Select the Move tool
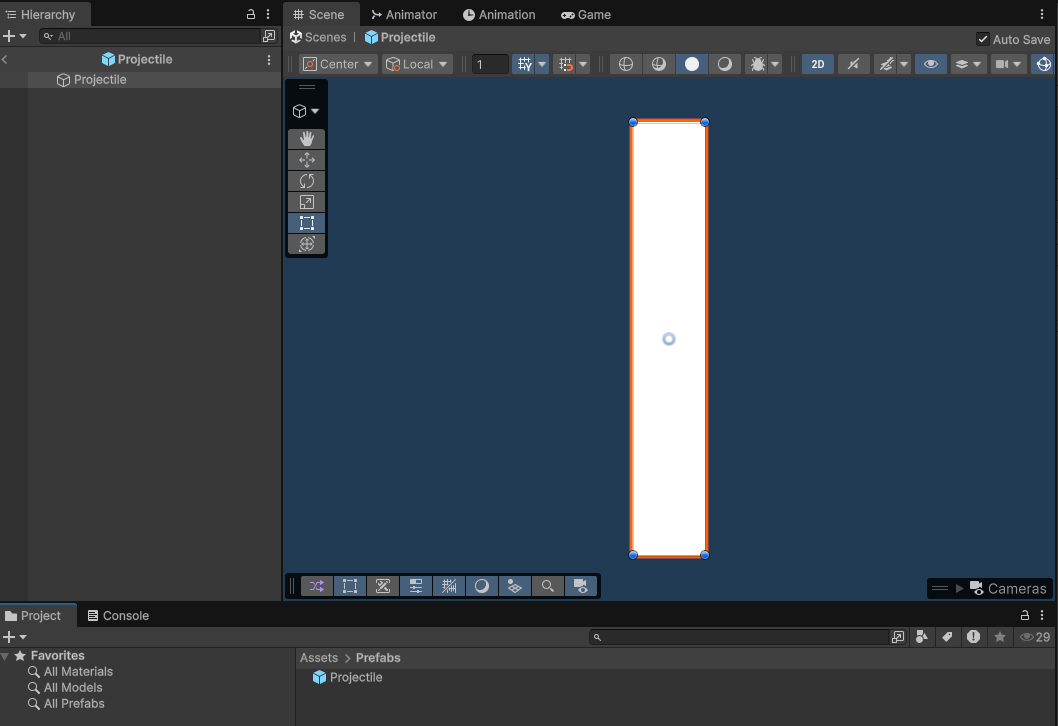This screenshot has height=726, width=1058. pyautogui.click(x=306, y=160)
